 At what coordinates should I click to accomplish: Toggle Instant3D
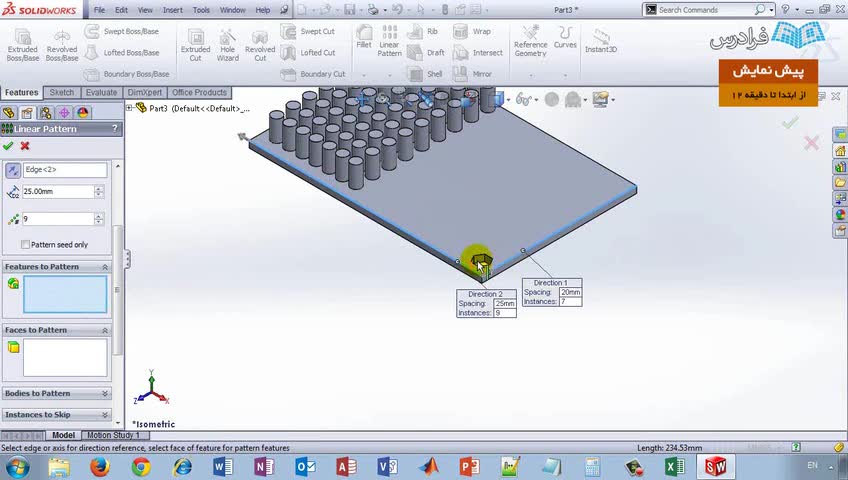[x=601, y=41]
